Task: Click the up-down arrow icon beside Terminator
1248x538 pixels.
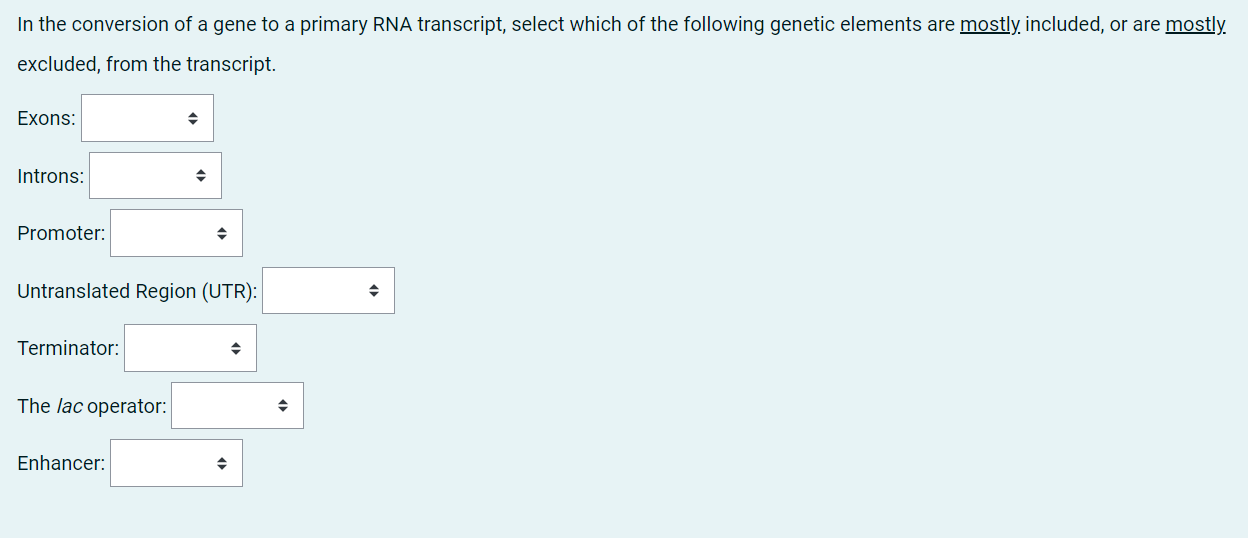Action: [x=236, y=349]
